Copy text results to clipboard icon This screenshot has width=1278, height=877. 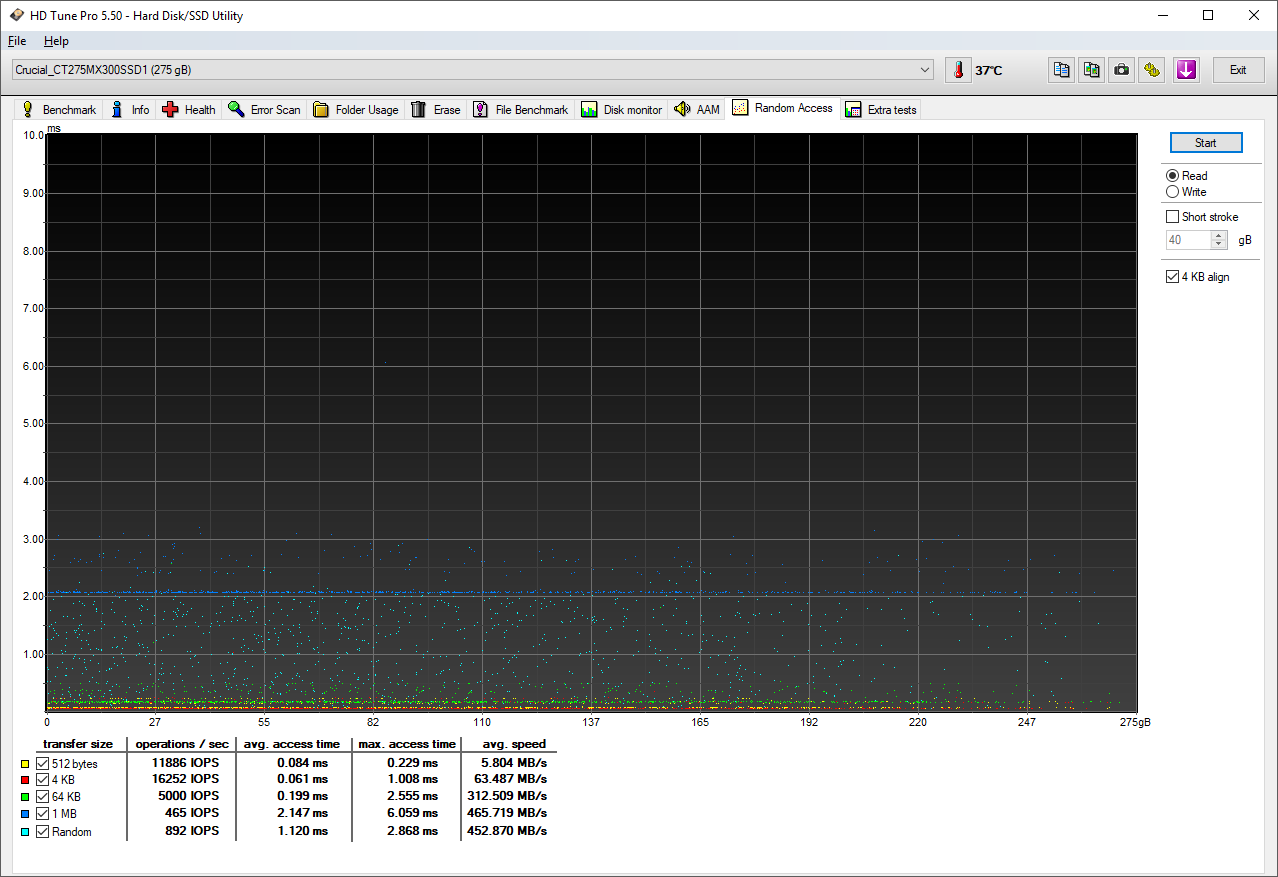point(1062,70)
